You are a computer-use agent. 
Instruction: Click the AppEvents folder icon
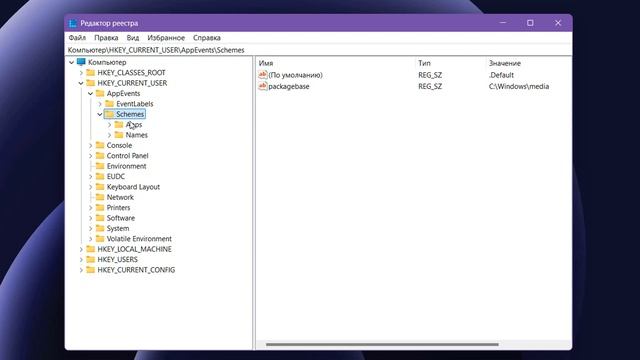click(x=100, y=93)
